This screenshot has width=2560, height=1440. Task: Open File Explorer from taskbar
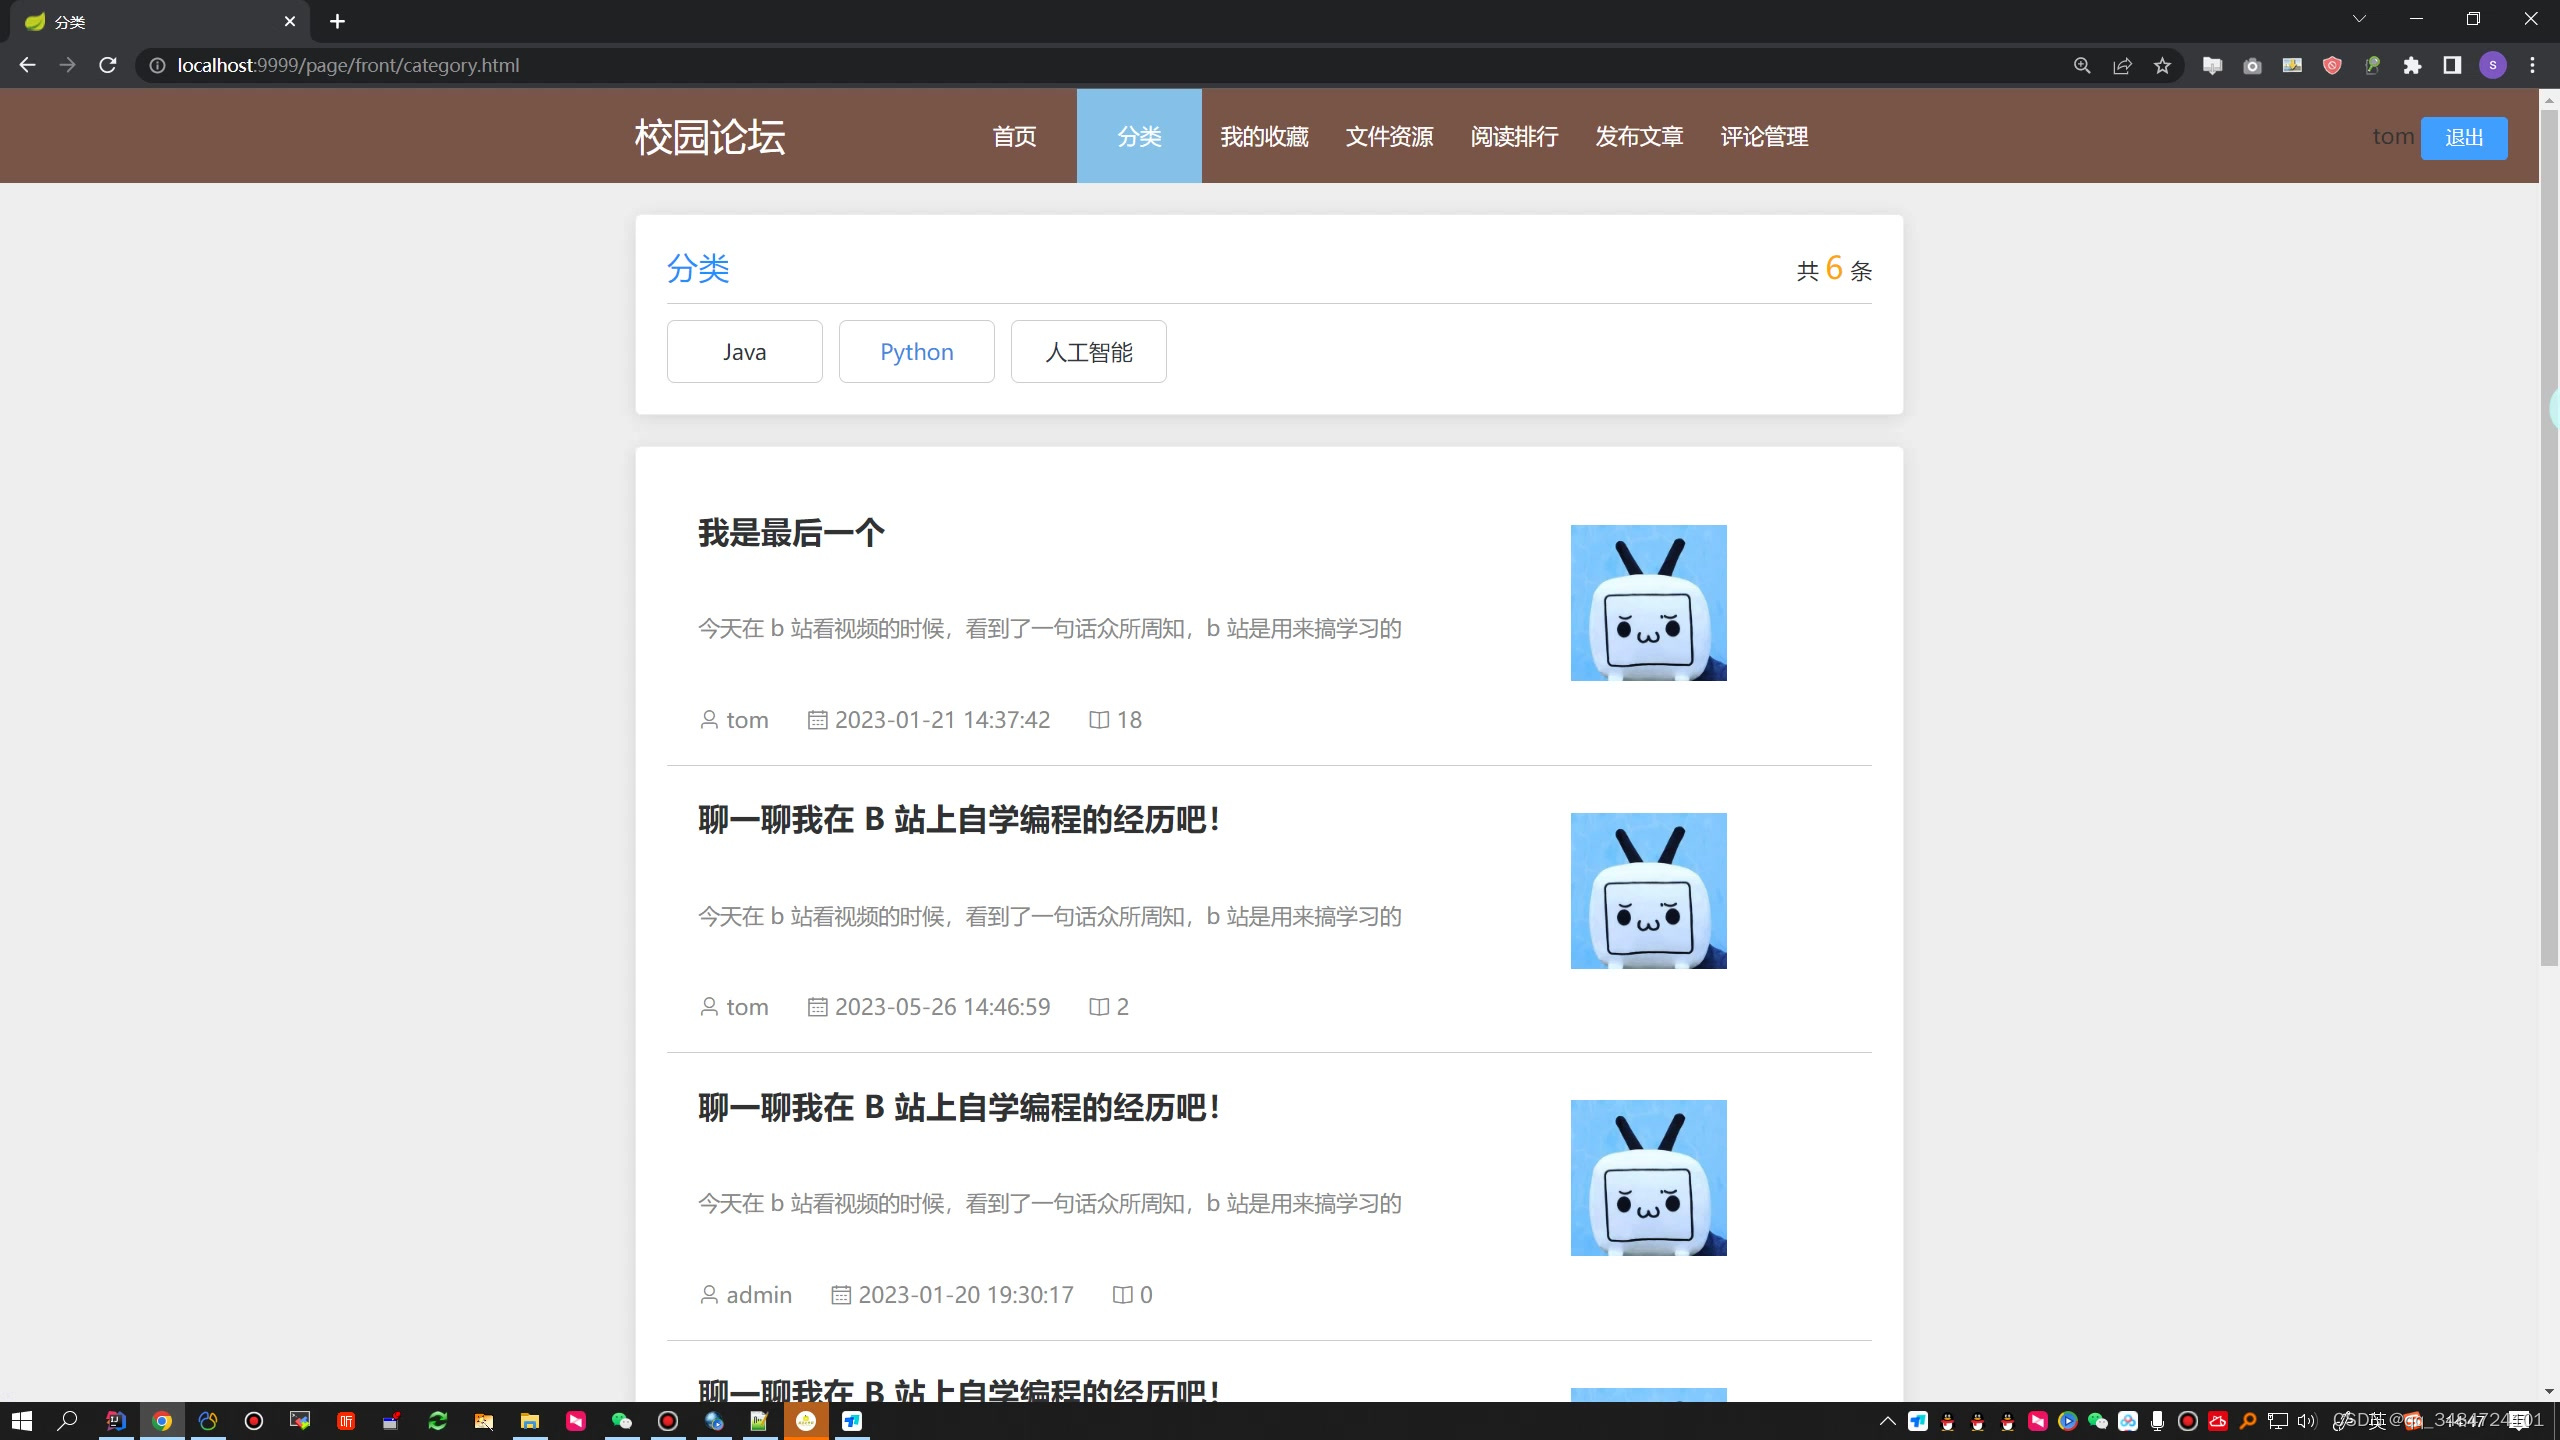point(530,1421)
